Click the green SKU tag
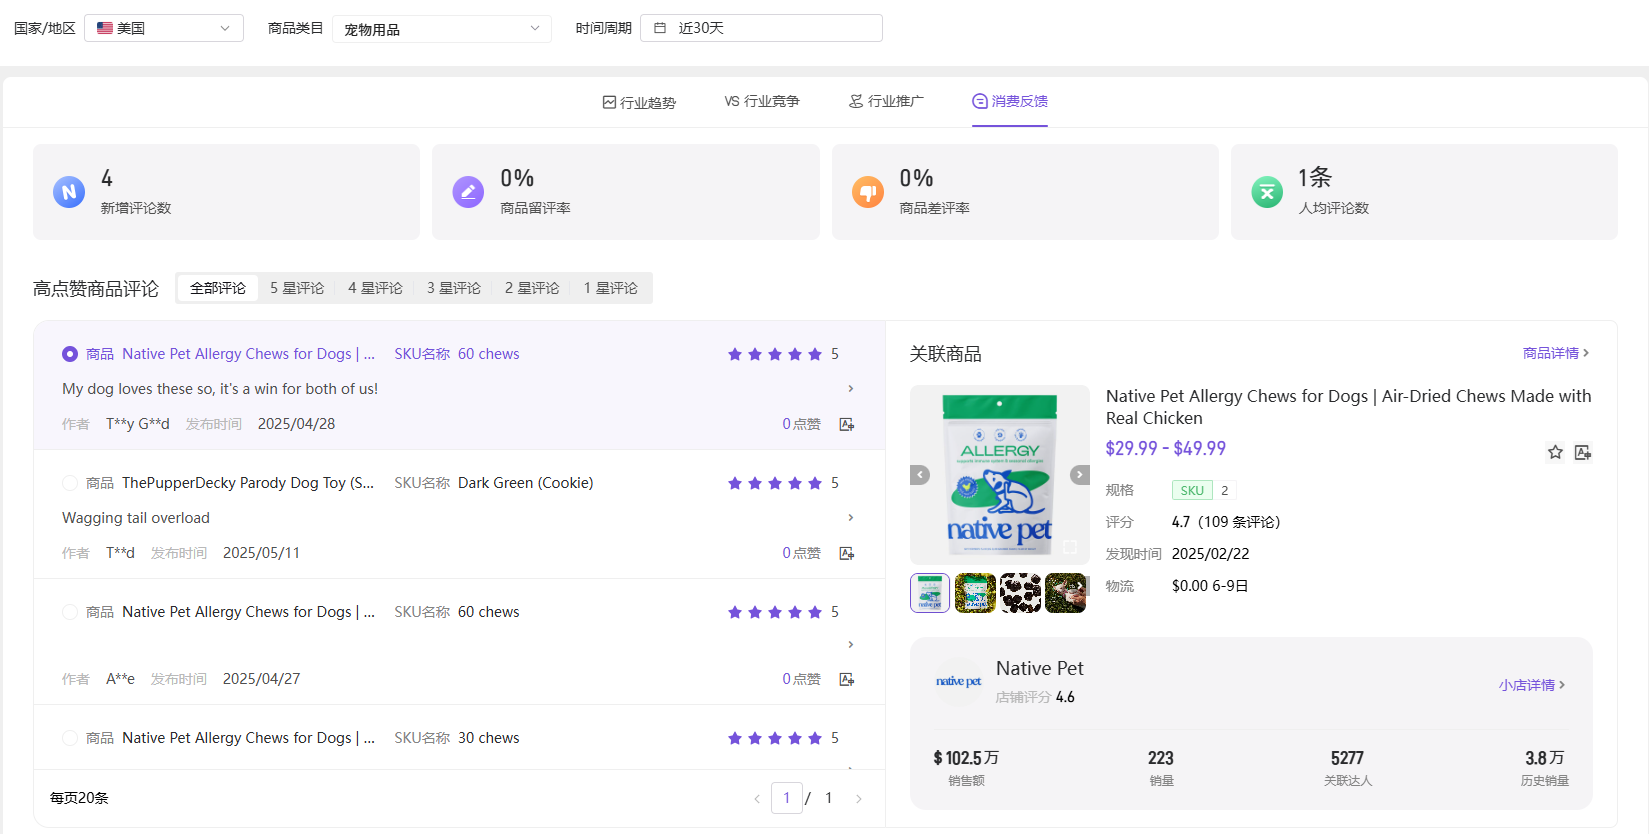The height and width of the screenshot is (834, 1649). pyautogui.click(x=1192, y=490)
